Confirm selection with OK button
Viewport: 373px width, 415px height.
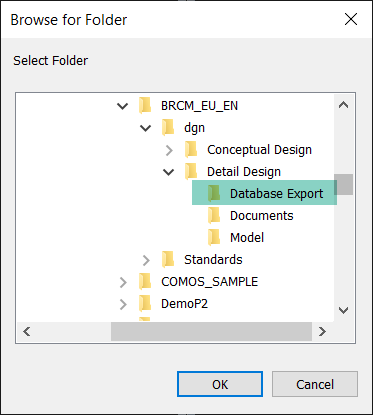(220, 384)
